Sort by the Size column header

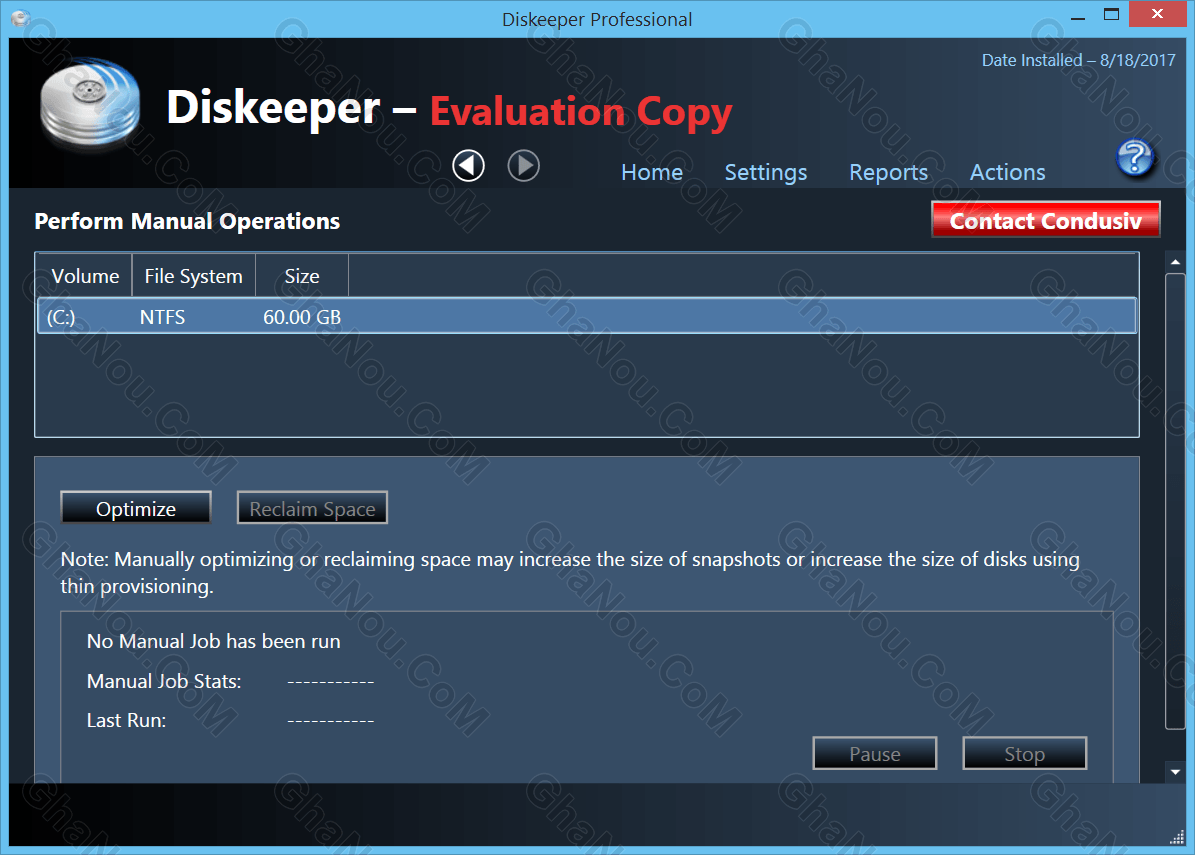tap(302, 276)
